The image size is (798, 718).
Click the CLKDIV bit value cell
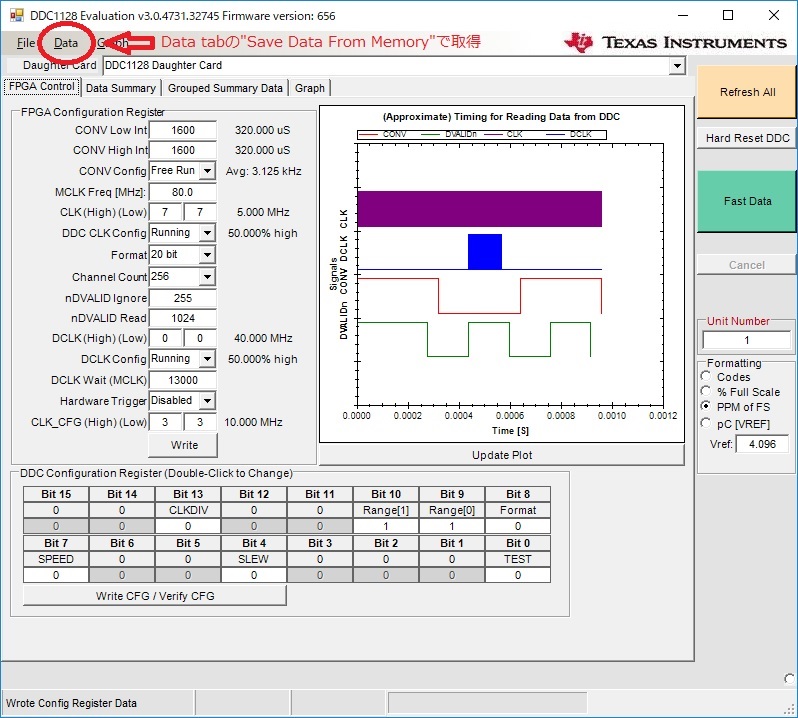point(188,526)
